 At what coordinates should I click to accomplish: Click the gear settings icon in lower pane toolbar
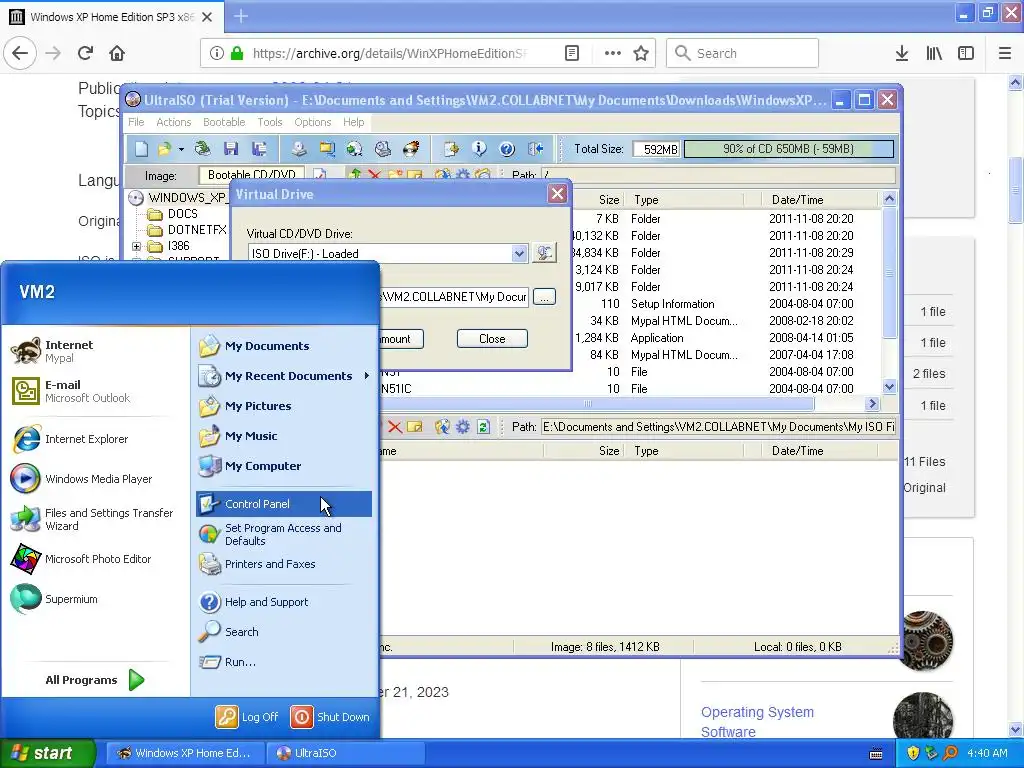(x=463, y=427)
